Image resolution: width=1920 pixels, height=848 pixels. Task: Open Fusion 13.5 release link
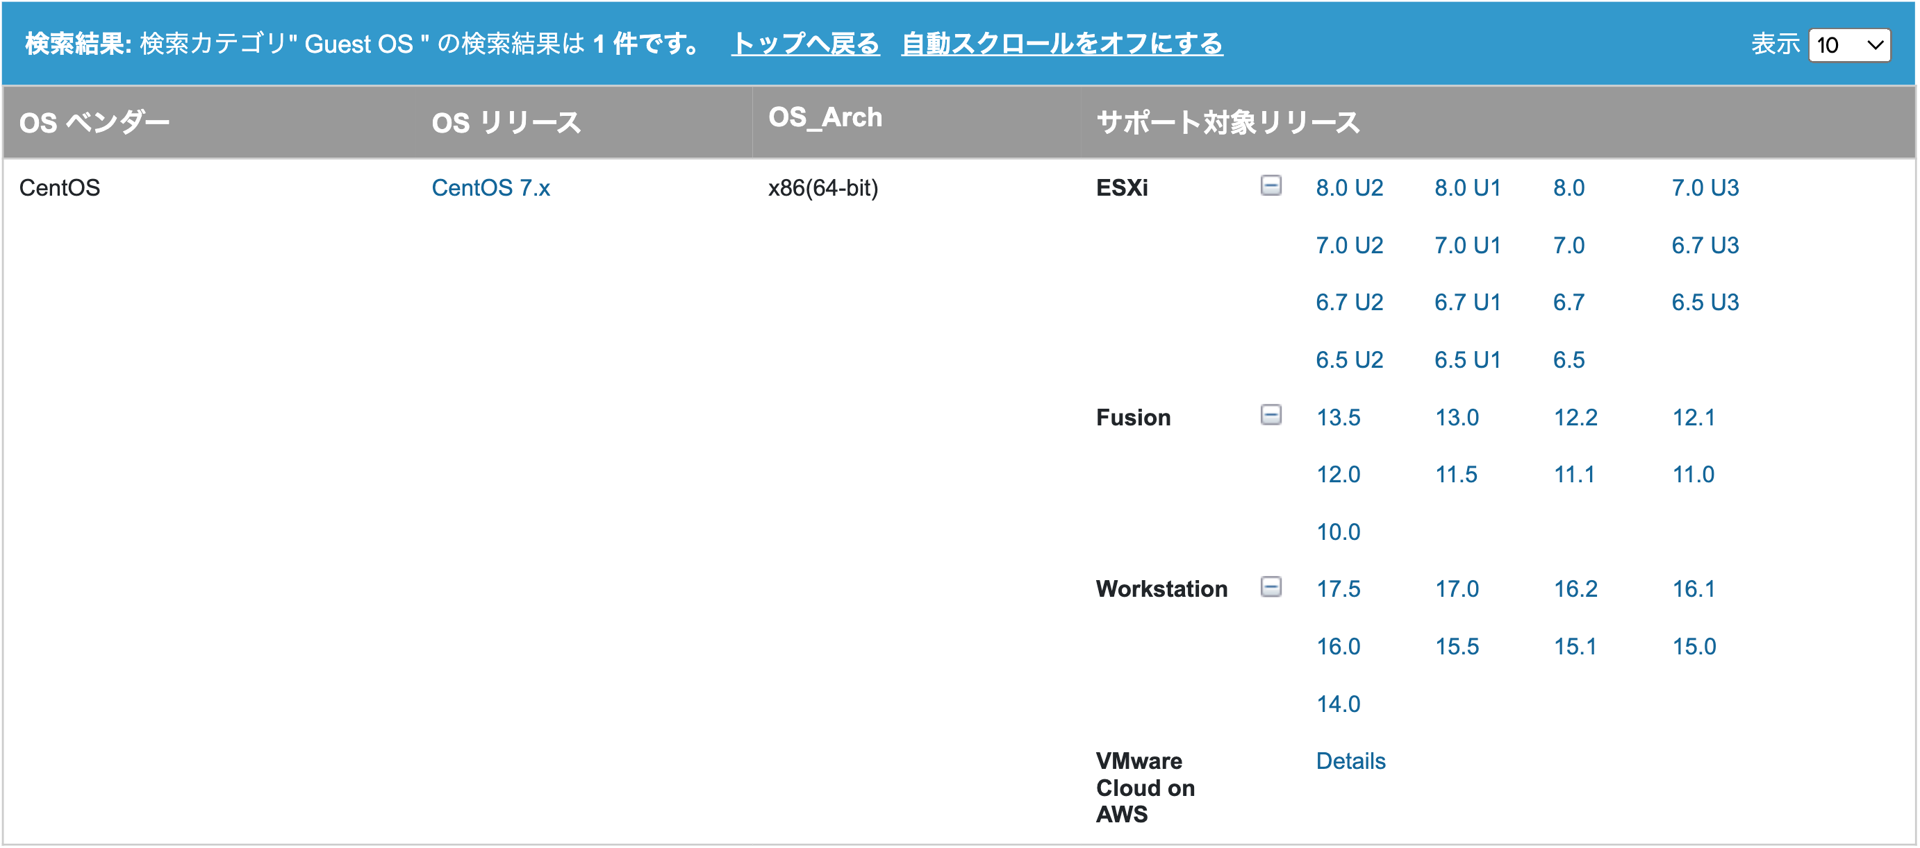1338,417
